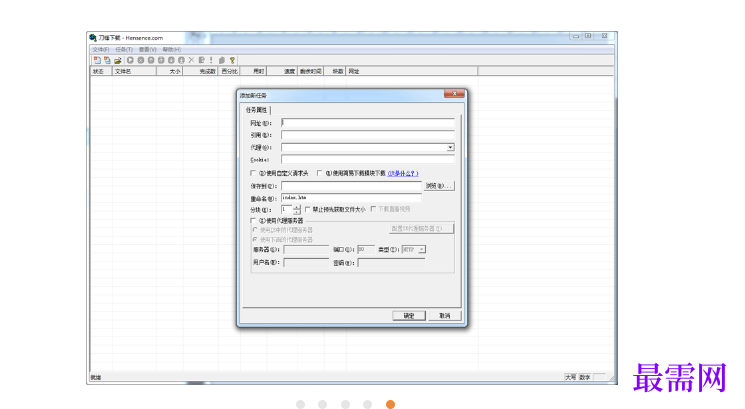The height and width of the screenshot is (409, 745).
Task: Open the 这是什么? help link
Action: tap(403, 173)
